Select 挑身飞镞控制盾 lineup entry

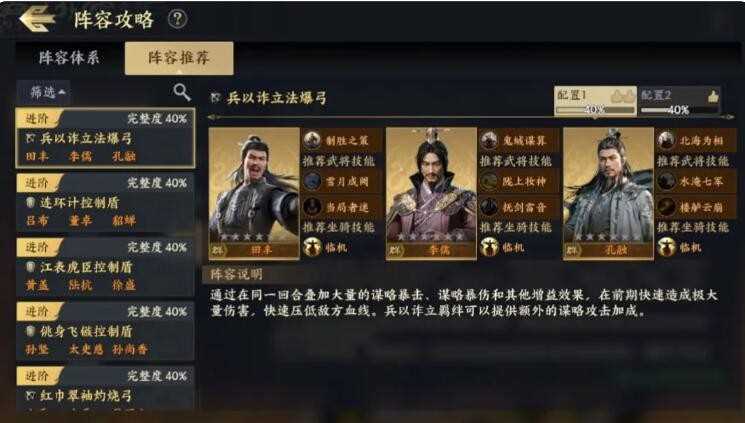tap(105, 331)
